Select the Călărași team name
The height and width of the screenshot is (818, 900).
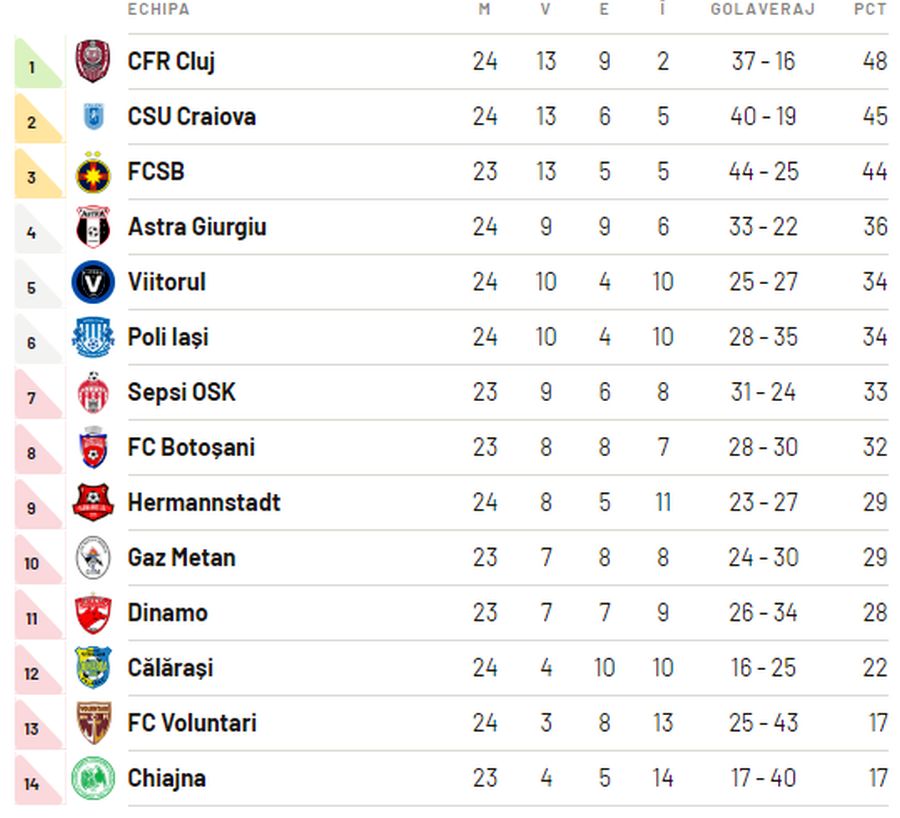[170, 668]
